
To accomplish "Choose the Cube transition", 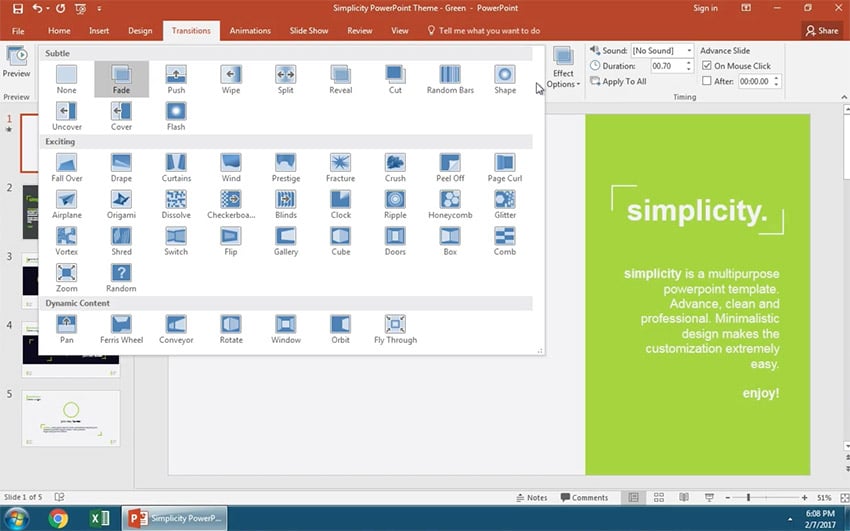I will pyautogui.click(x=340, y=241).
